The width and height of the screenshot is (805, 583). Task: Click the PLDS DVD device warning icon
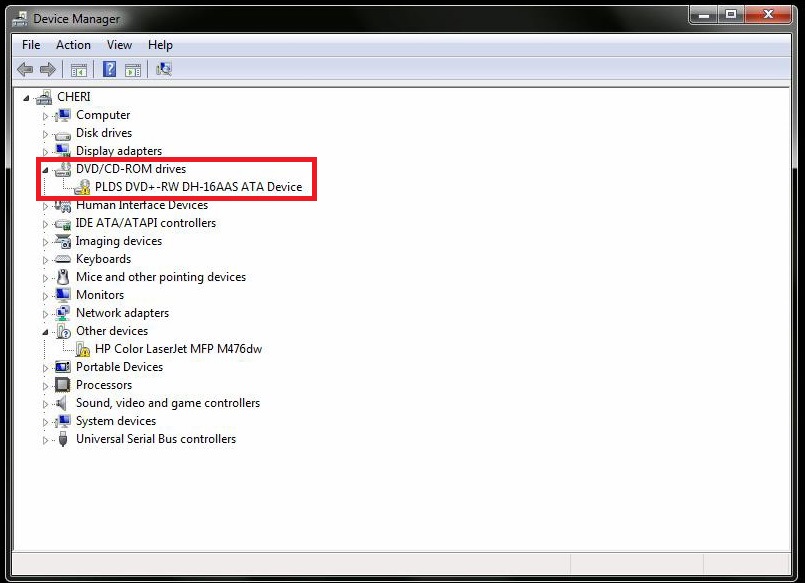(82, 187)
